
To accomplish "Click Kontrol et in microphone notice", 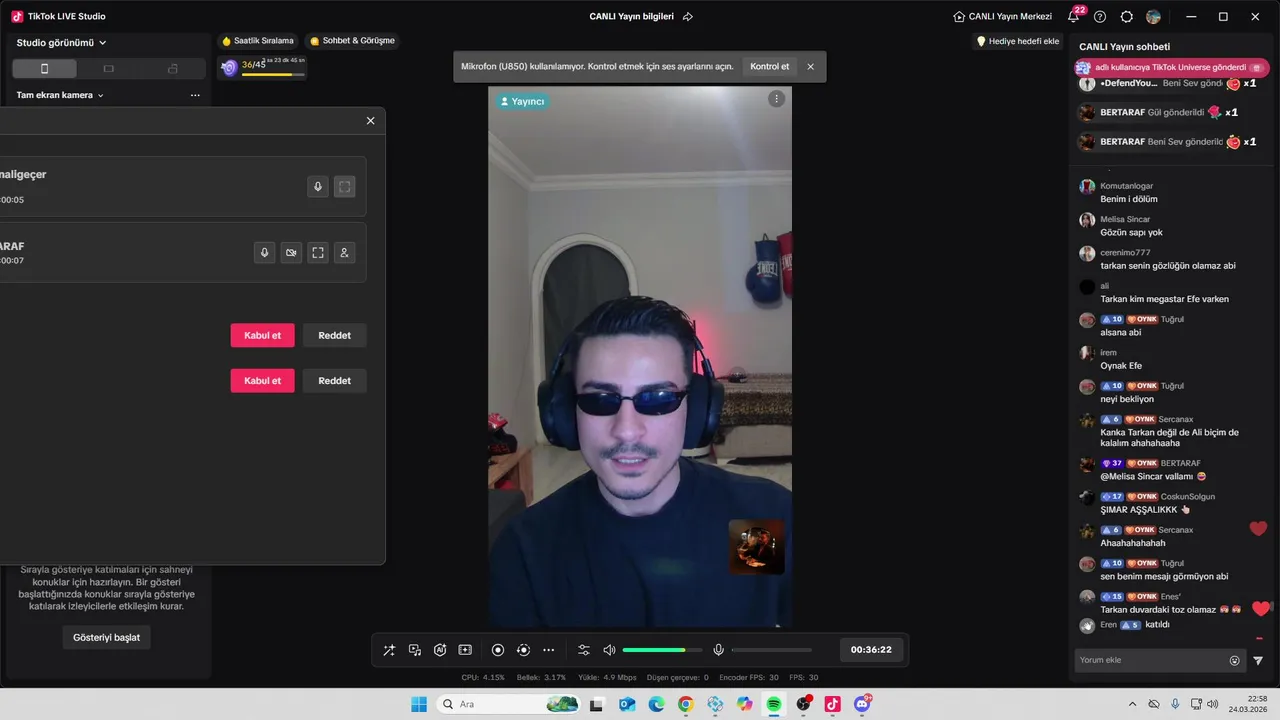I will [x=769, y=67].
